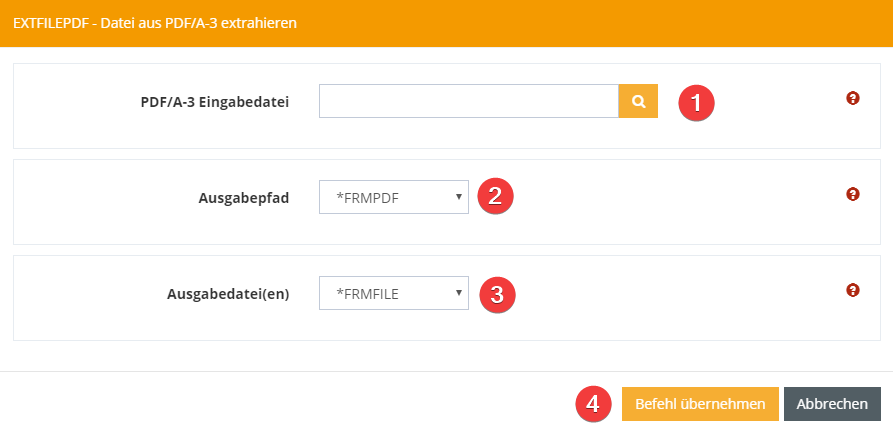Click the Ausgabepfad label
Viewport: 893px width, 433px height.
[x=244, y=198]
